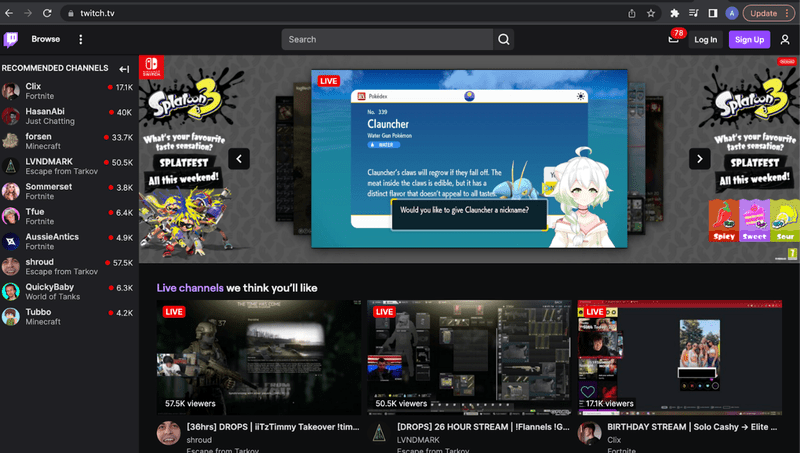Open HasanAbi channel avatar in sidebar

pos(11,116)
